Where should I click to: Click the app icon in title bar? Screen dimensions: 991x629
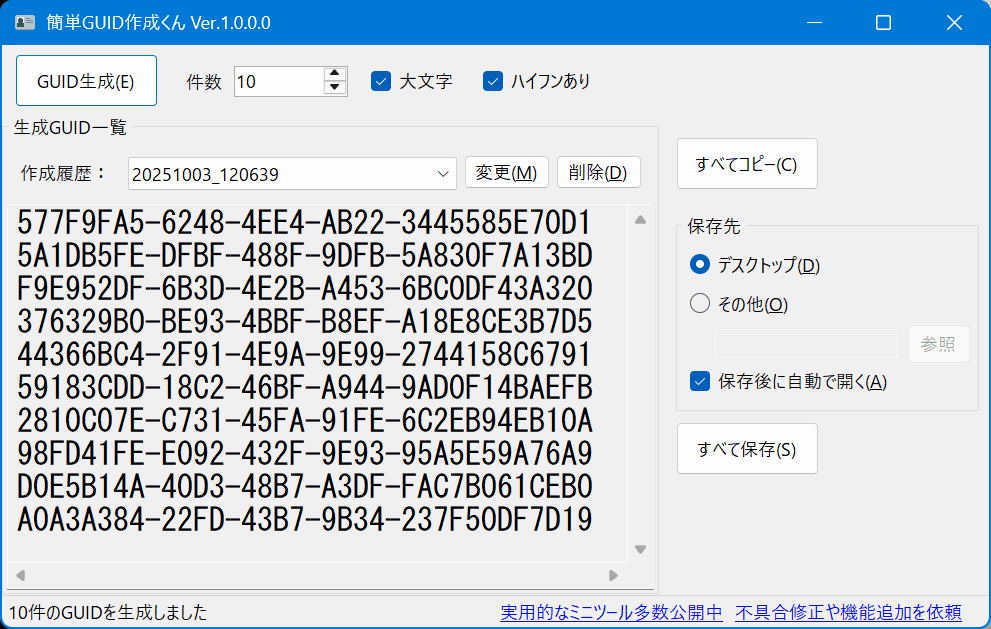coord(25,23)
